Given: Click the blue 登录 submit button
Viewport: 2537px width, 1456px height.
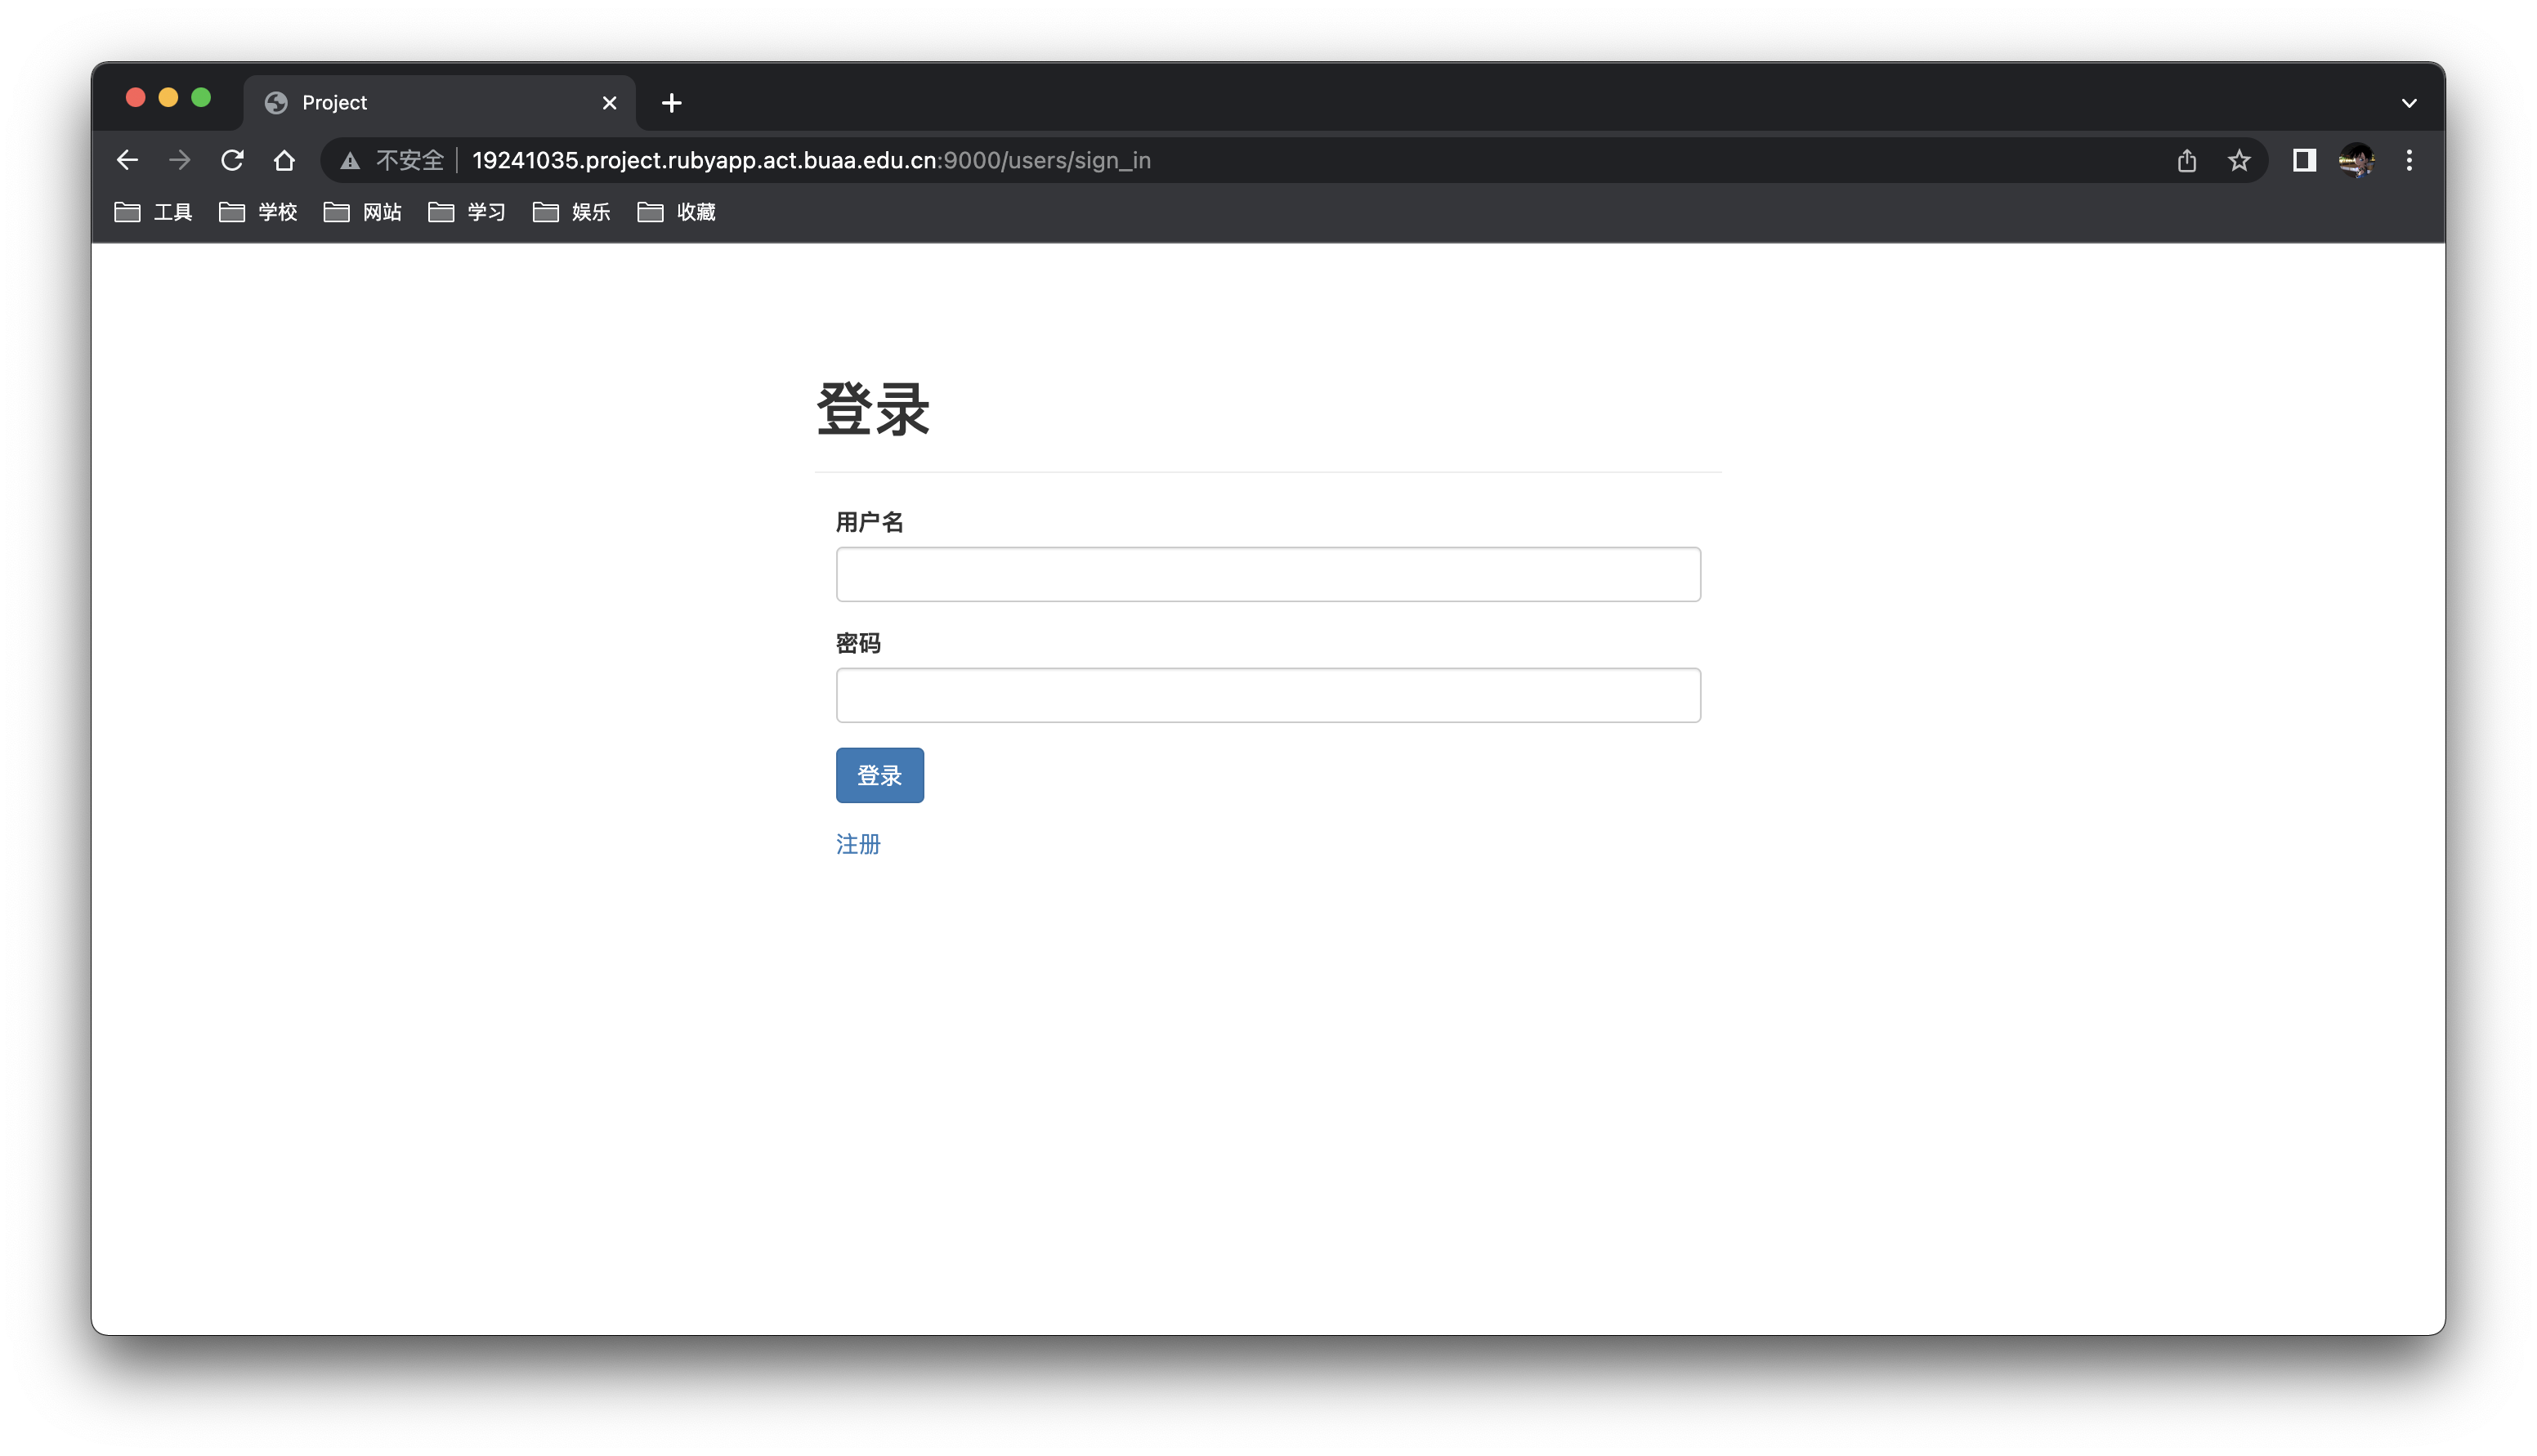Looking at the screenshot, I should 880,775.
